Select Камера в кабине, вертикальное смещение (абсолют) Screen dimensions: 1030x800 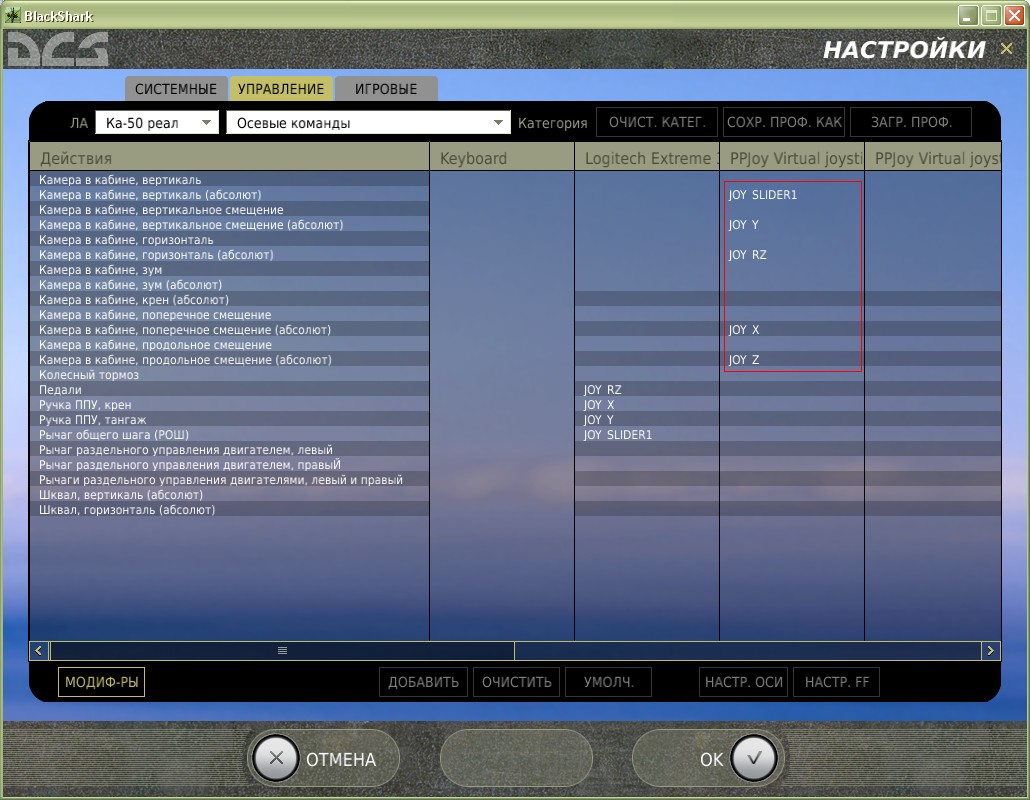[229, 225]
